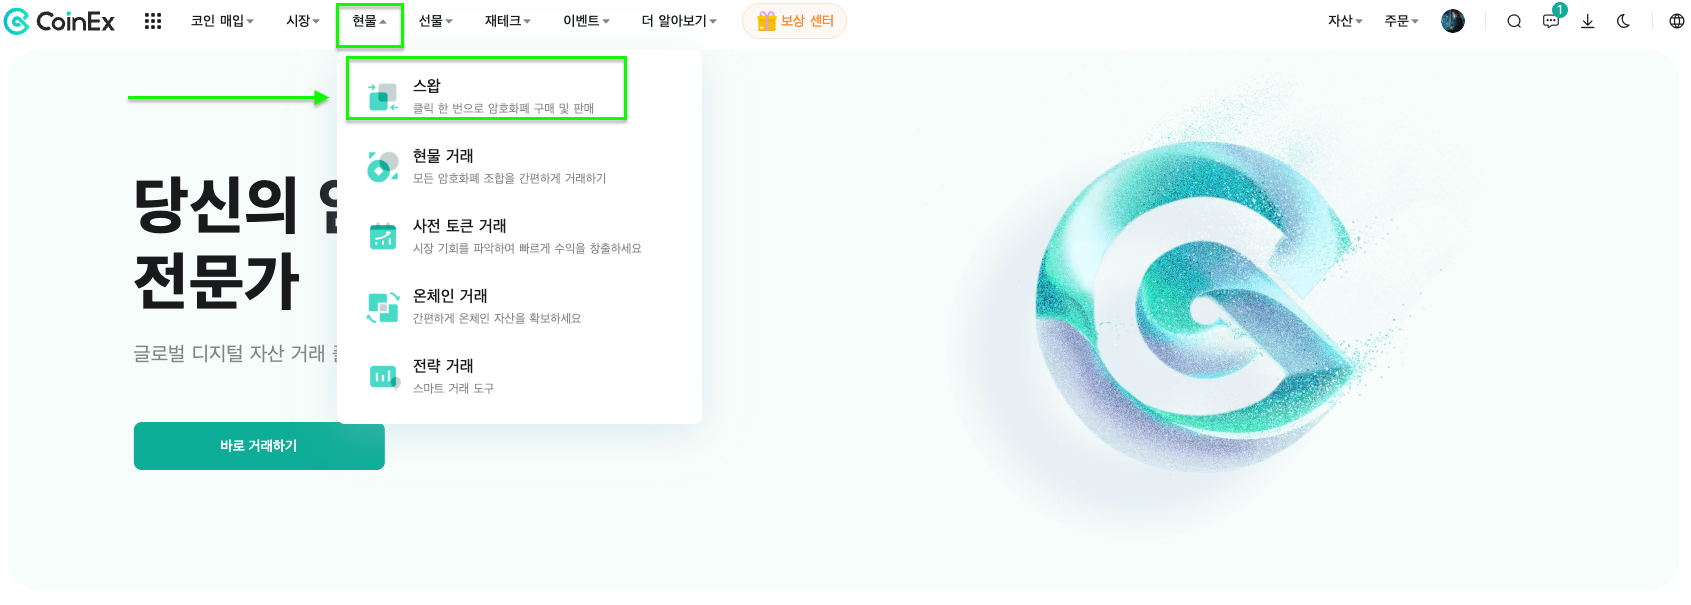Expand the 코인 매입 dropdown

pyautogui.click(x=222, y=21)
